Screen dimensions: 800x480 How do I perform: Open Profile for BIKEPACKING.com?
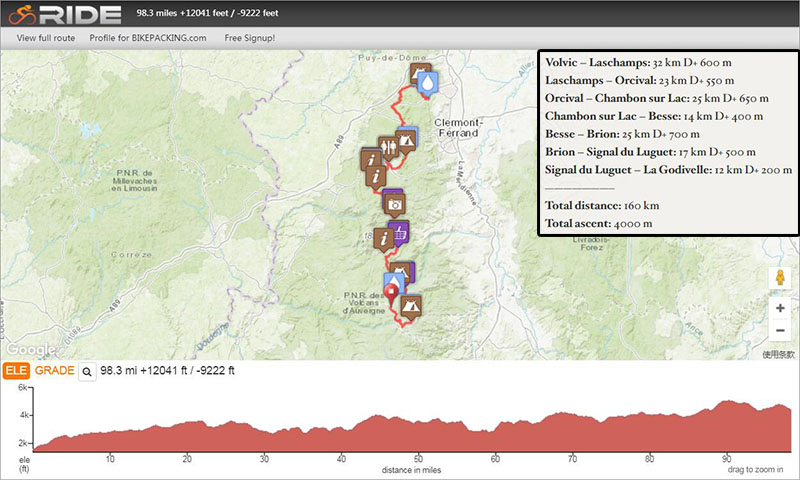pos(148,38)
